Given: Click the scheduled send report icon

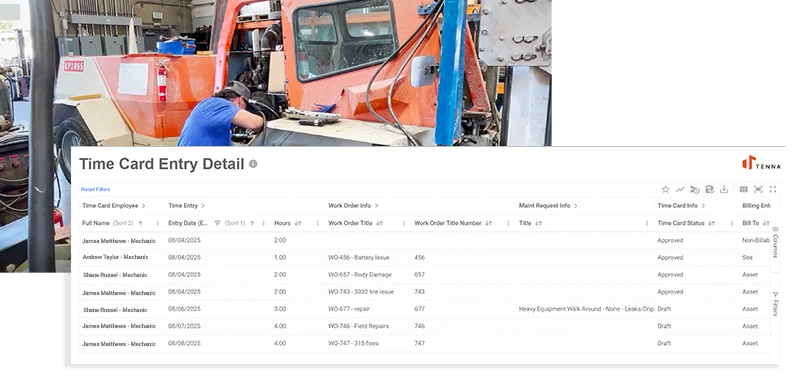Looking at the screenshot, I should (694, 189).
